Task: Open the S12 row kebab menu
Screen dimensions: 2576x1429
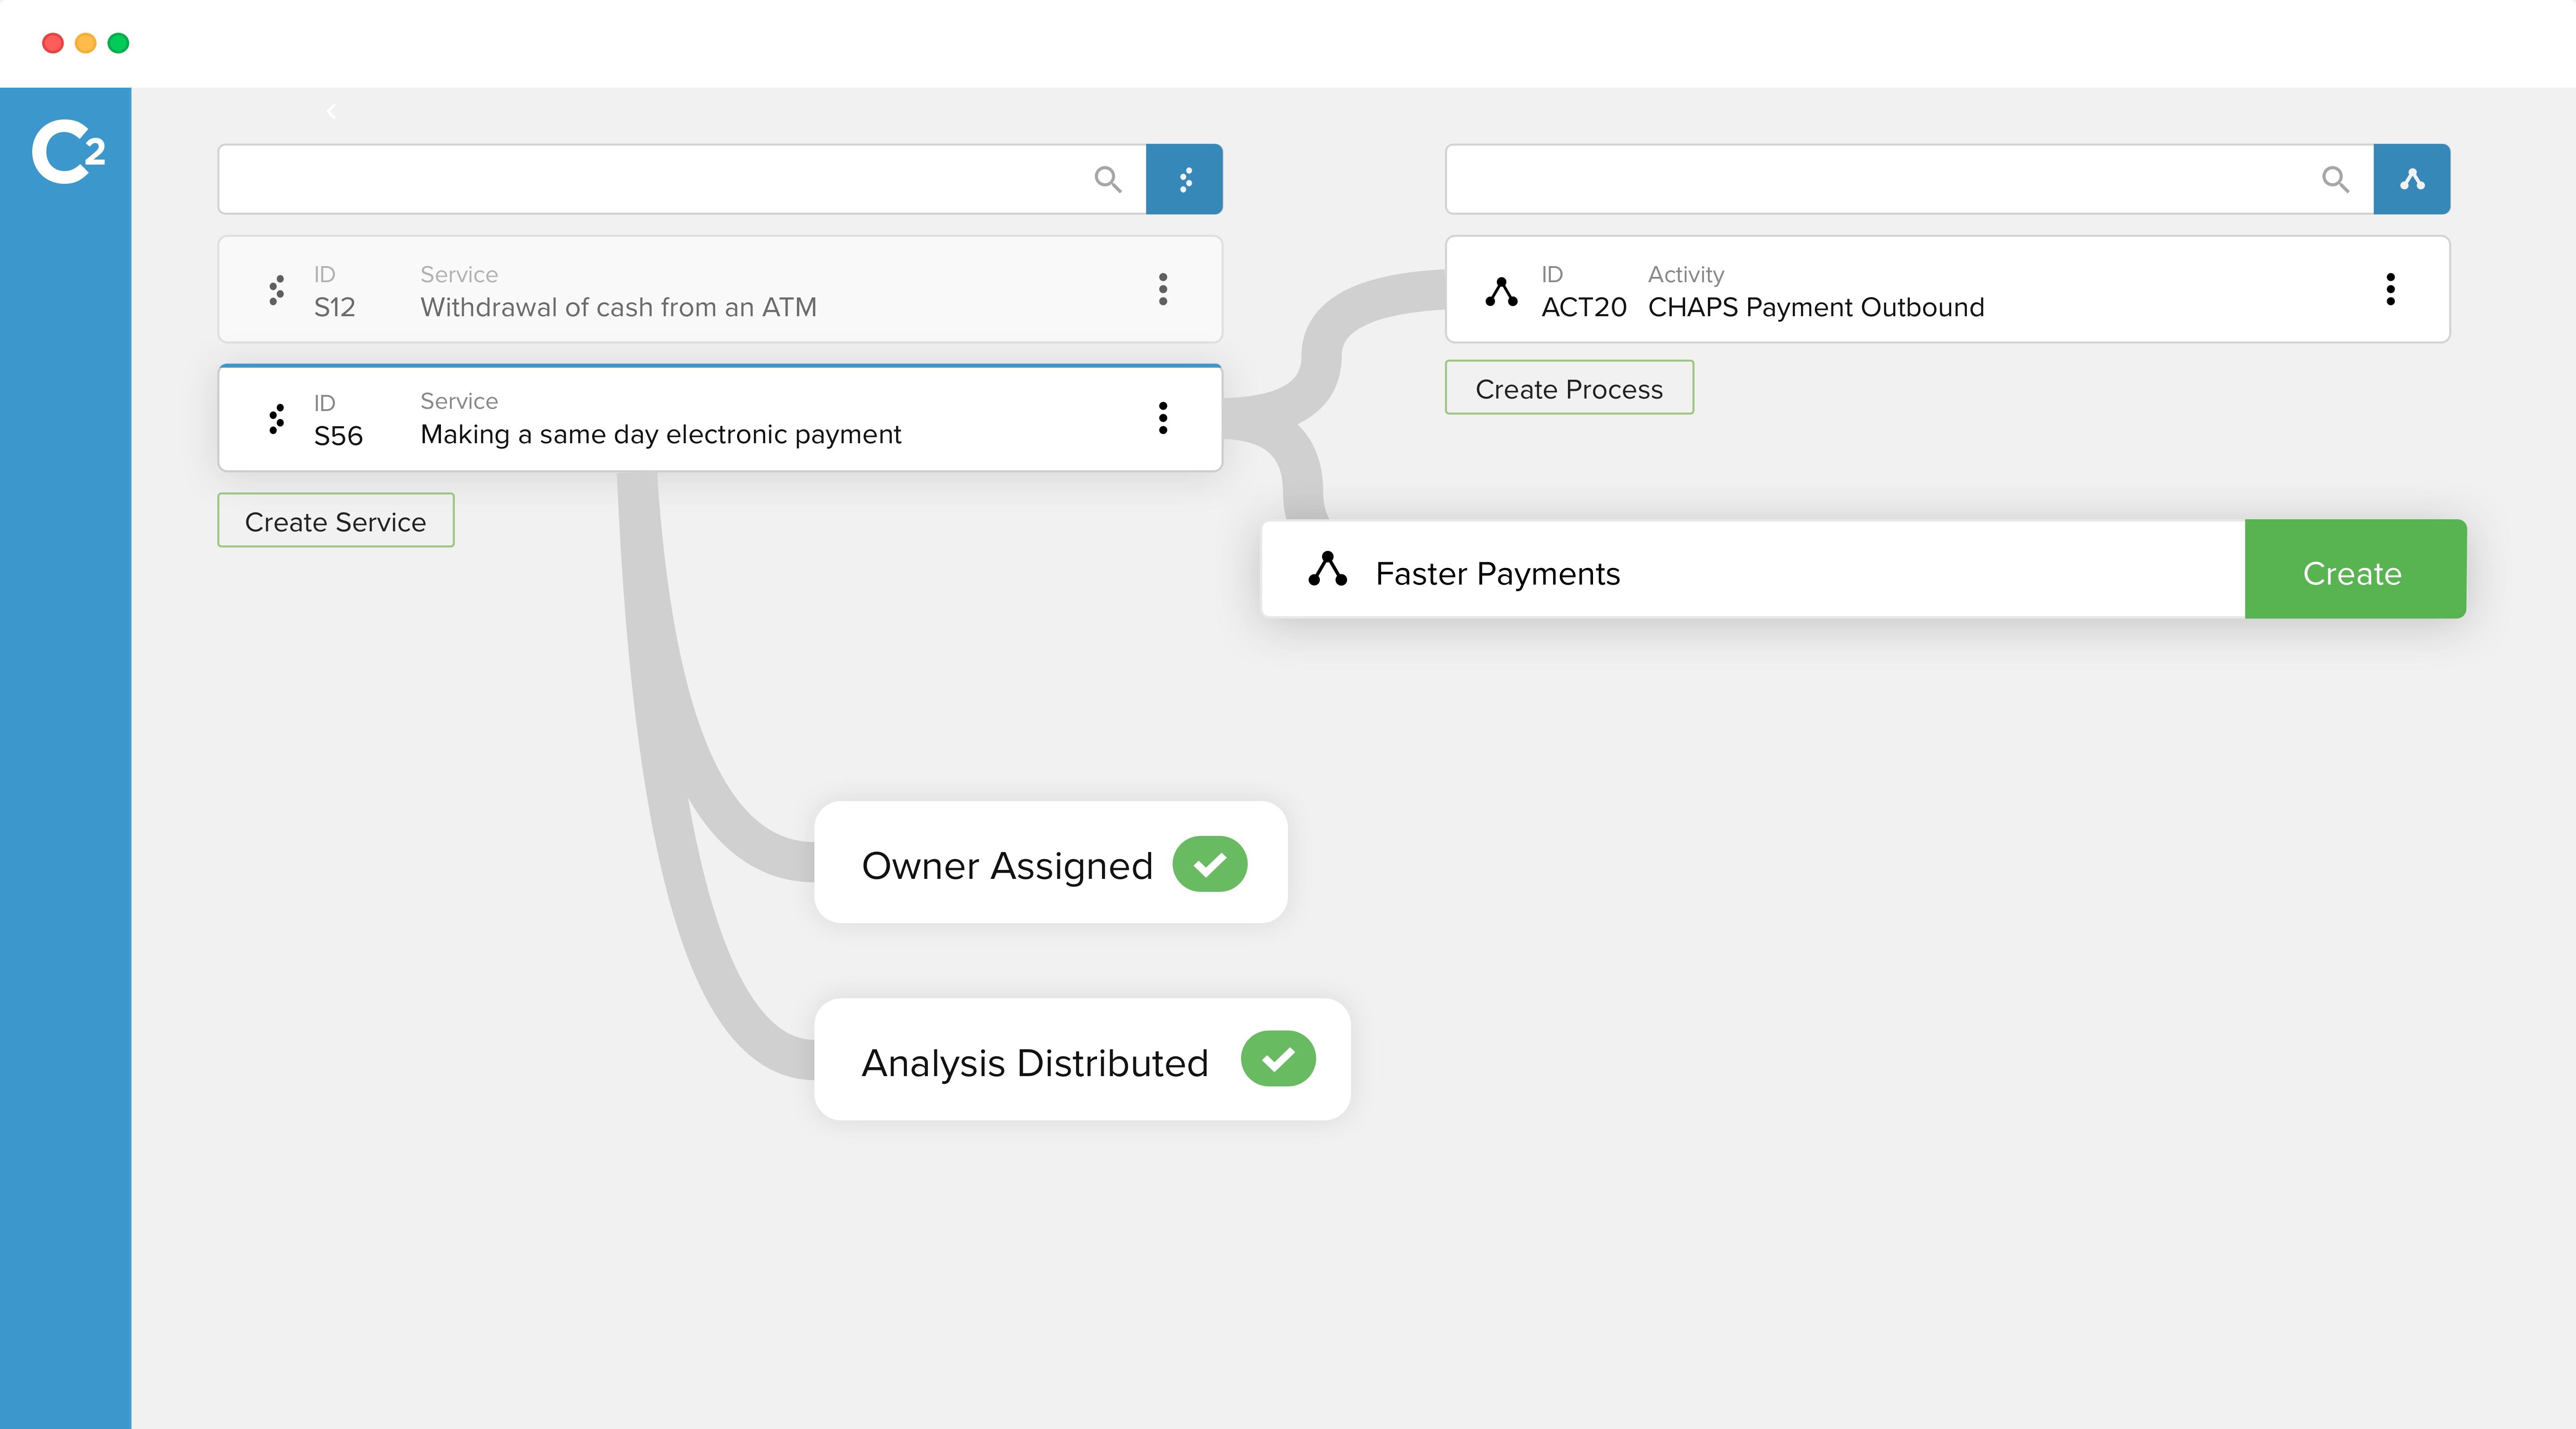Action: (1162, 289)
